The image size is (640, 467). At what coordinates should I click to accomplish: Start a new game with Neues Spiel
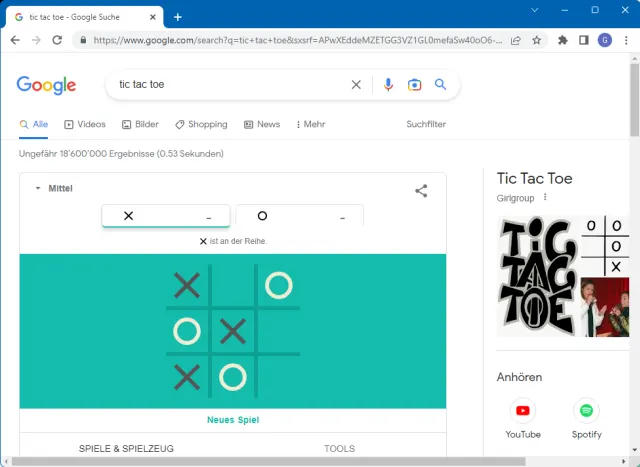tap(233, 420)
